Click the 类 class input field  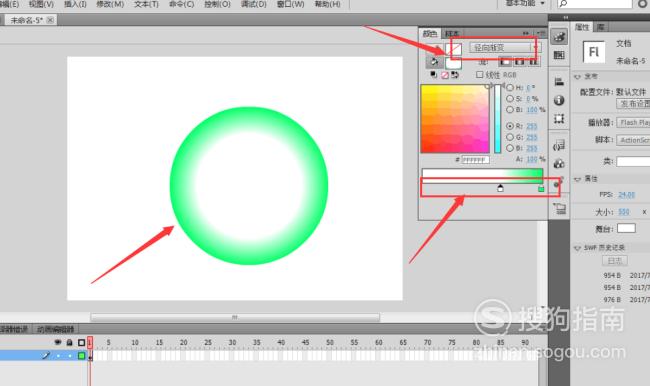pyautogui.click(x=633, y=161)
